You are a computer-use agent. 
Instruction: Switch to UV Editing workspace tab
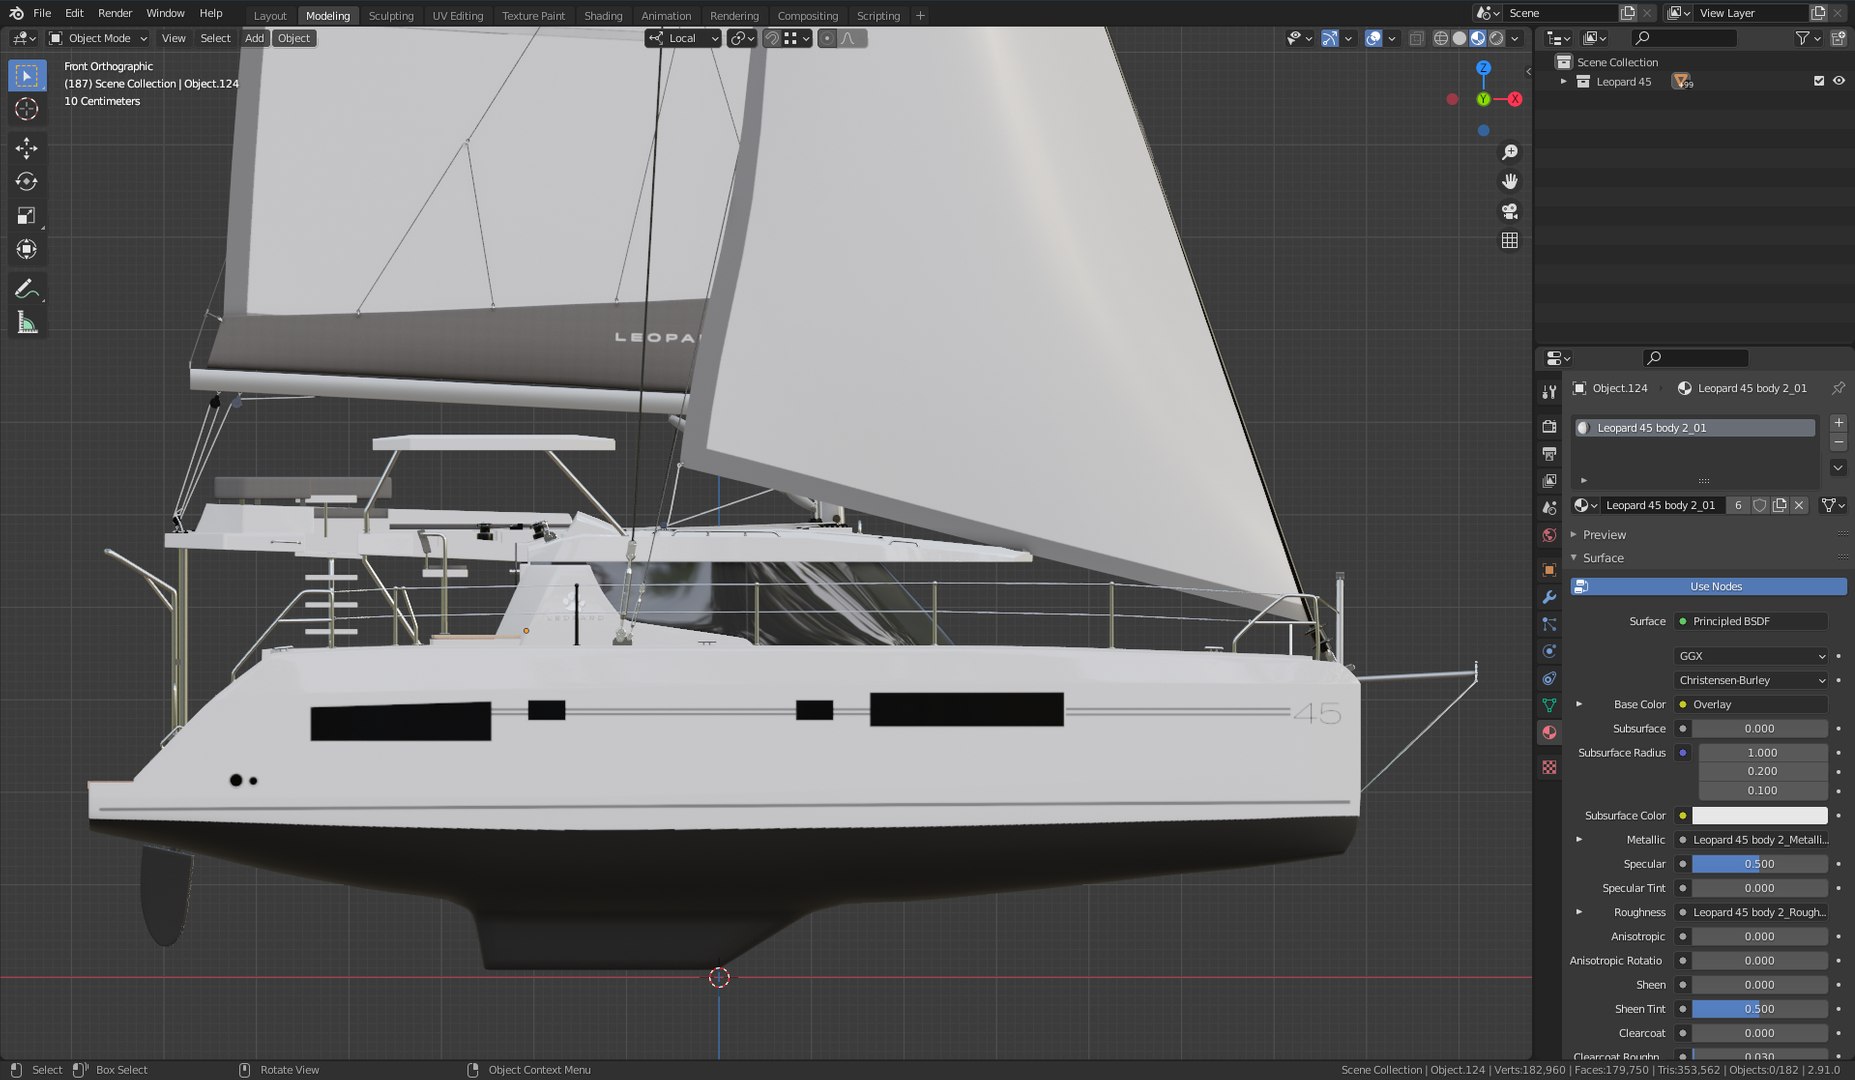[x=457, y=15]
